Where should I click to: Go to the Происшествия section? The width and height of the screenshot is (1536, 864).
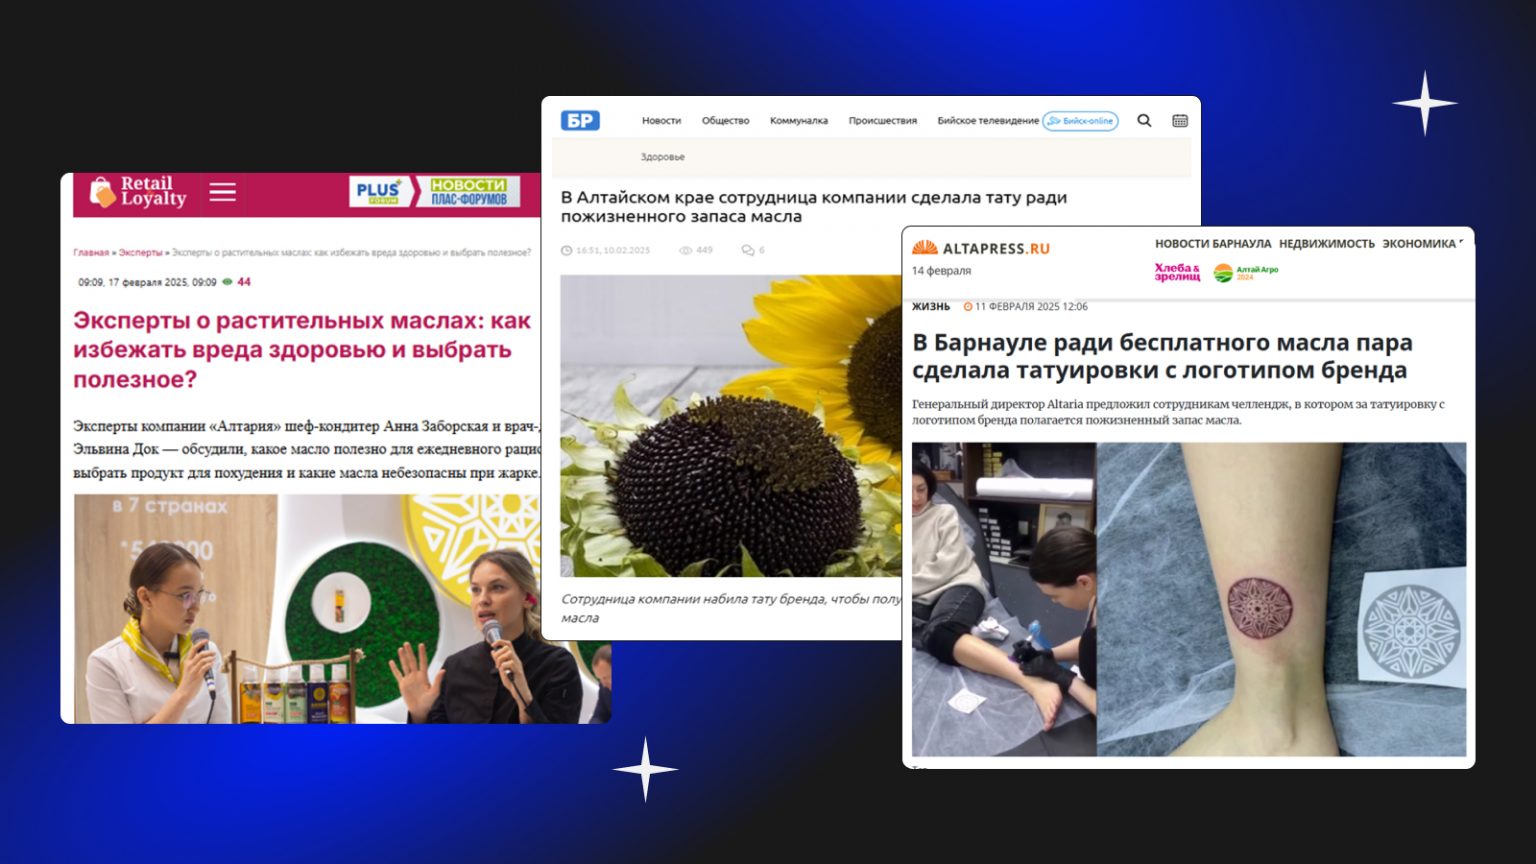tap(882, 121)
